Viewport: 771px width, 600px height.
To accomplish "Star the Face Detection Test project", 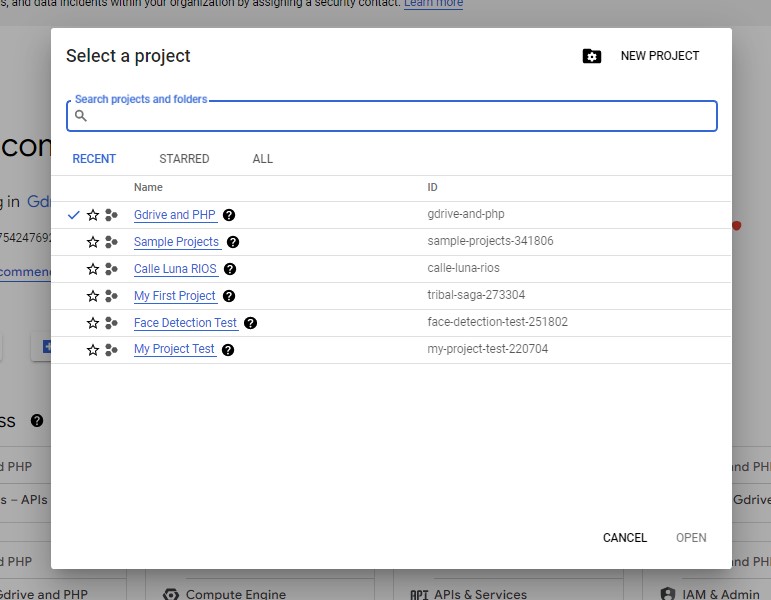I will [92, 323].
